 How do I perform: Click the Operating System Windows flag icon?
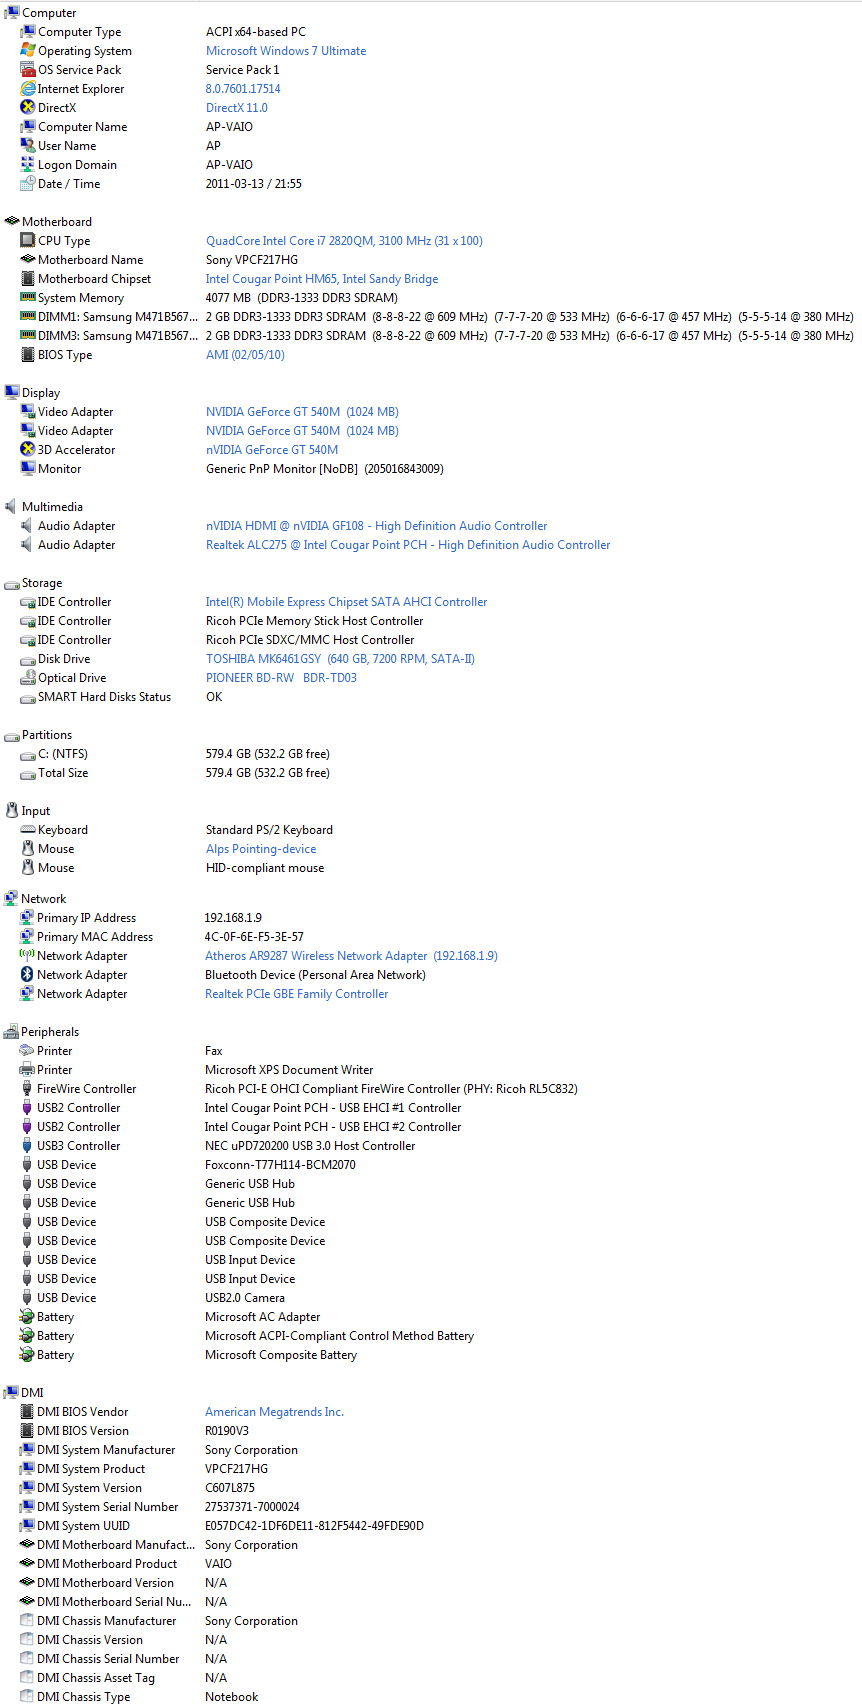point(28,51)
